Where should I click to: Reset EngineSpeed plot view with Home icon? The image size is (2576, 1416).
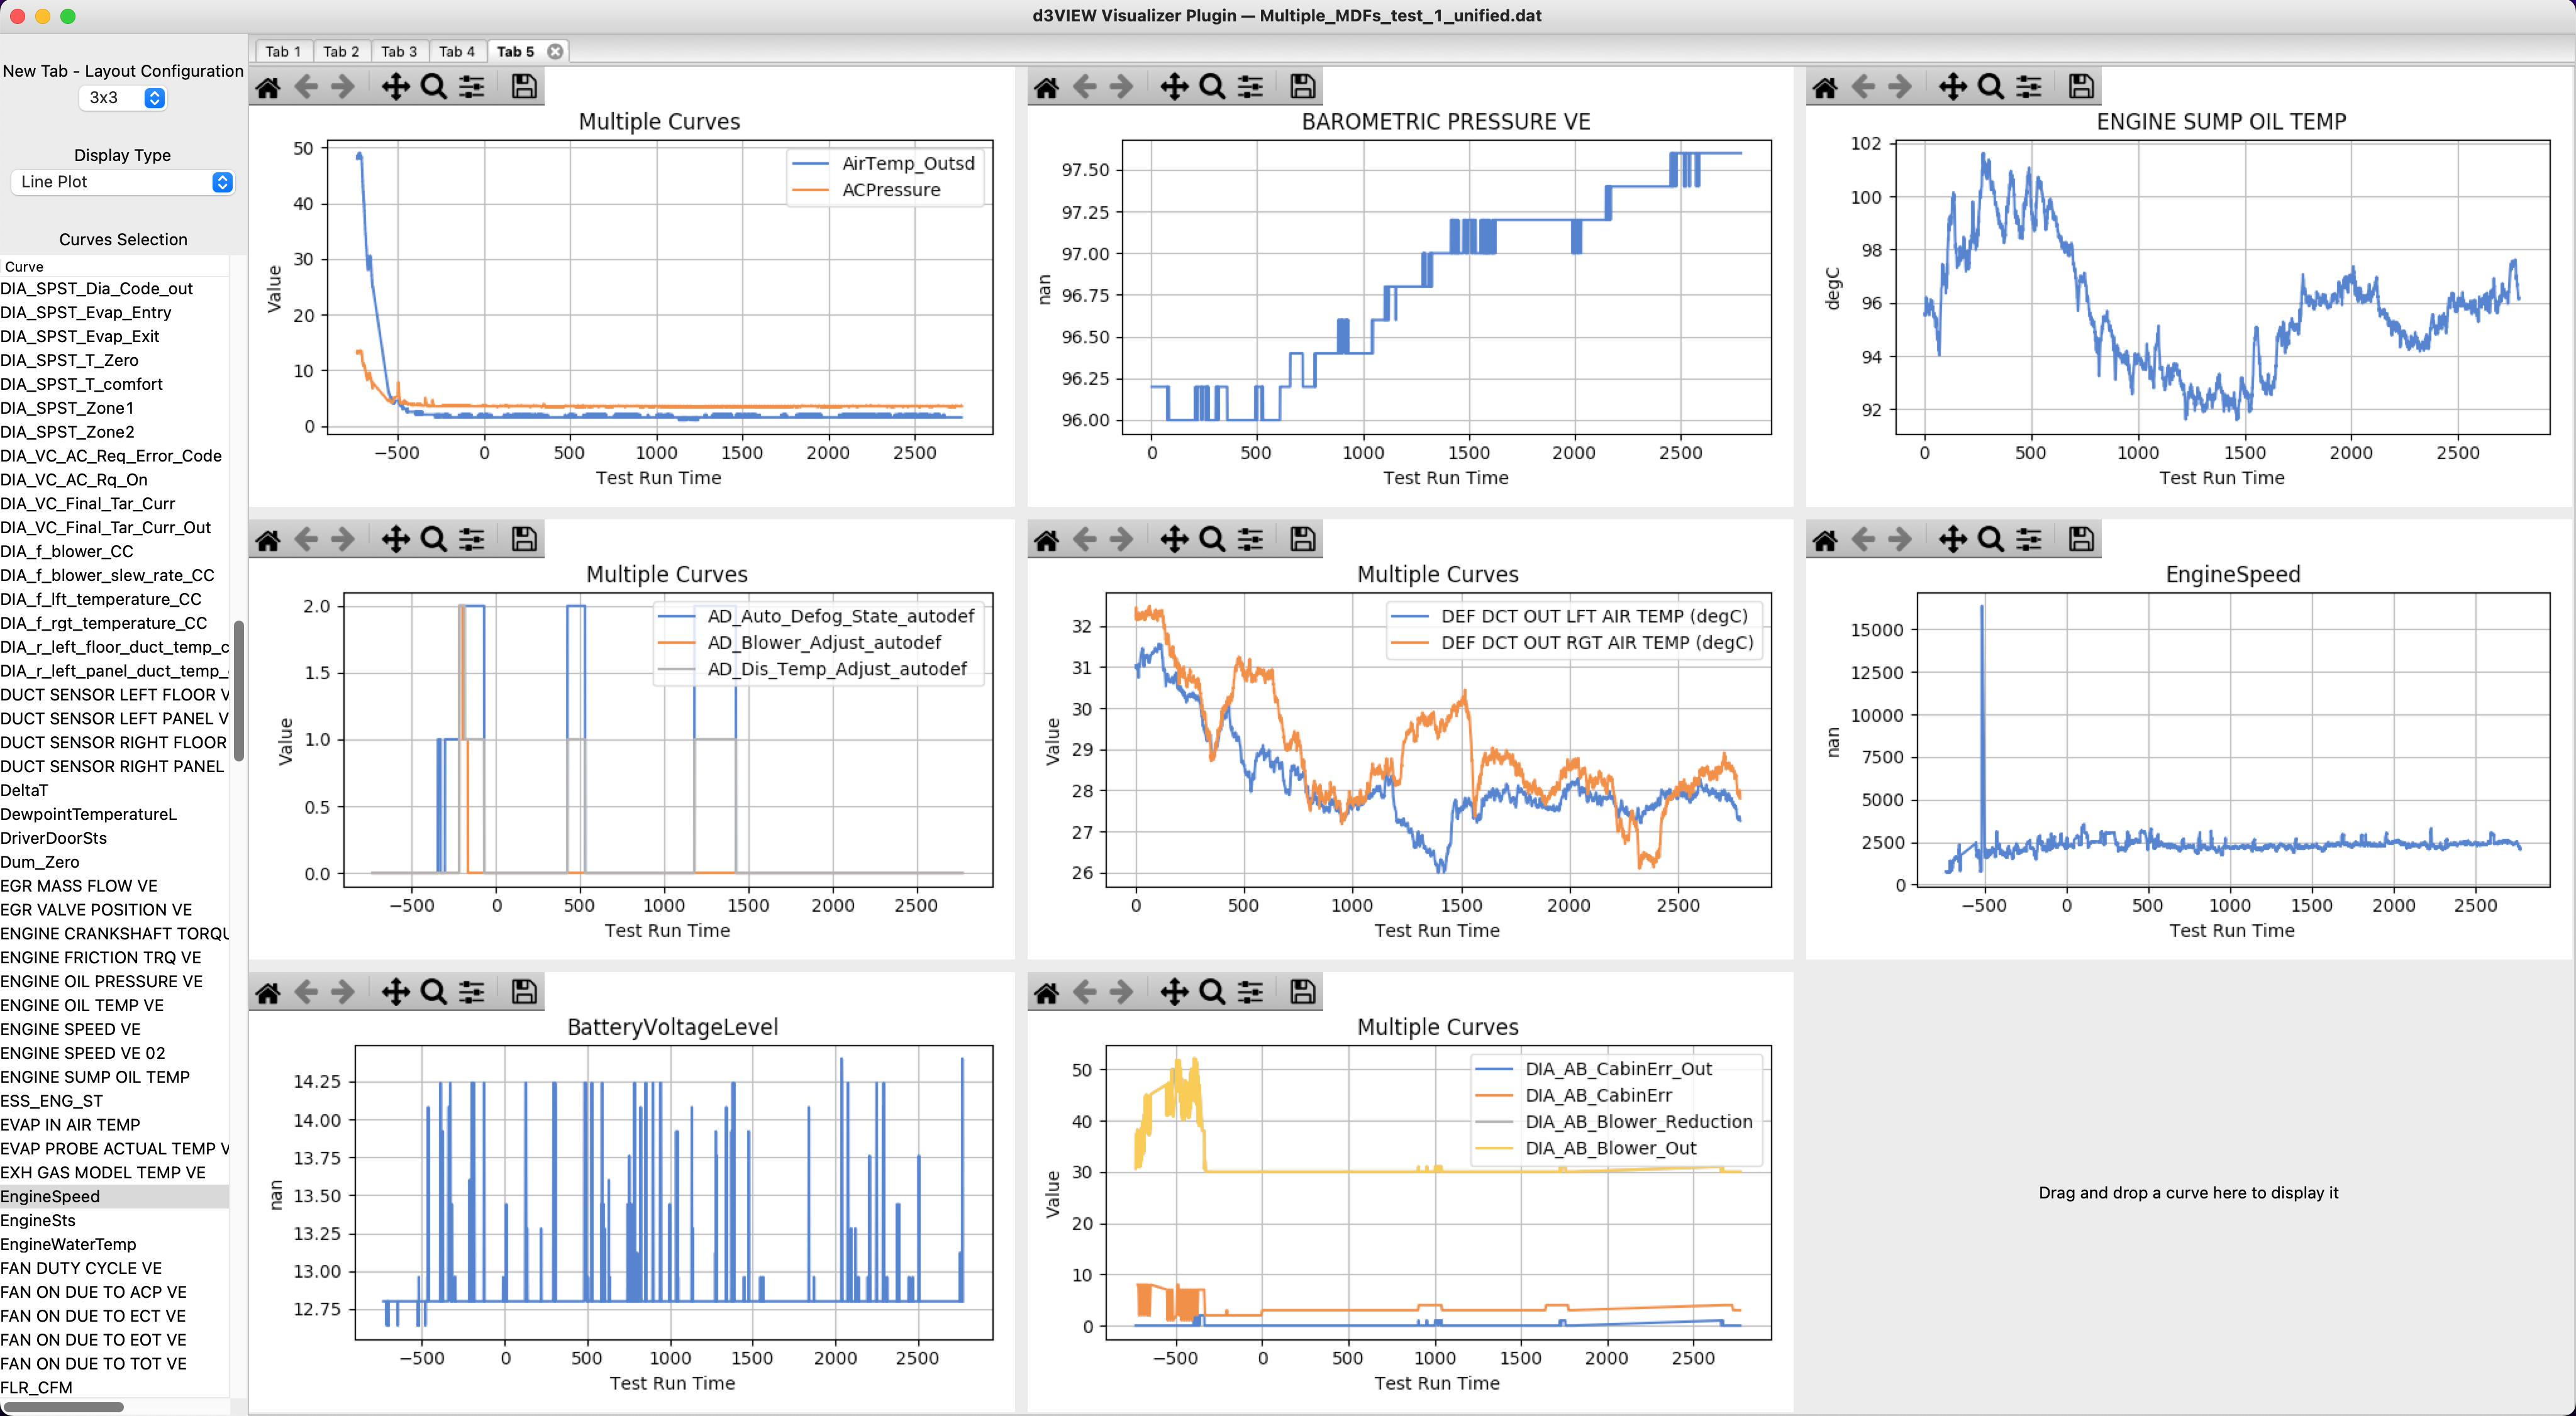tap(1824, 540)
